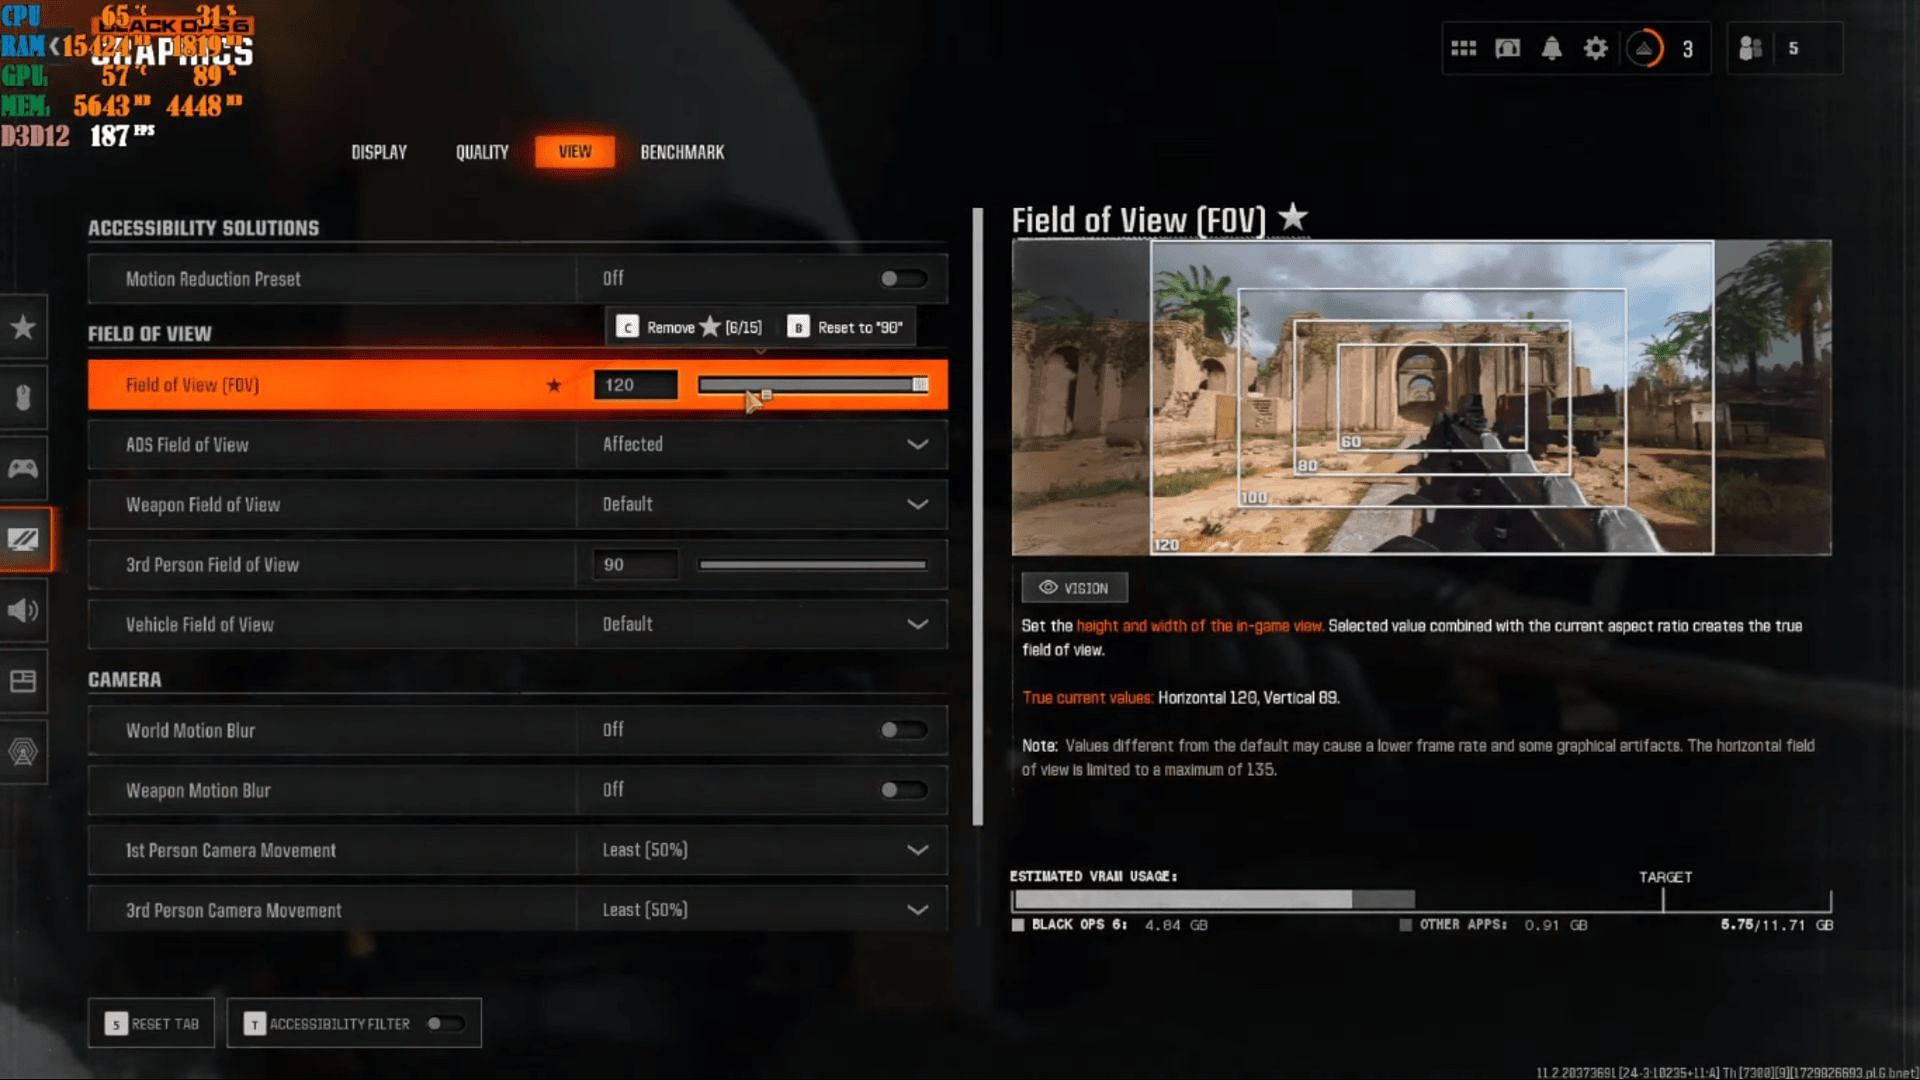Screen dimensions: 1920x1080
Task: Click RESET TAB button
Action: (149, 1023)
